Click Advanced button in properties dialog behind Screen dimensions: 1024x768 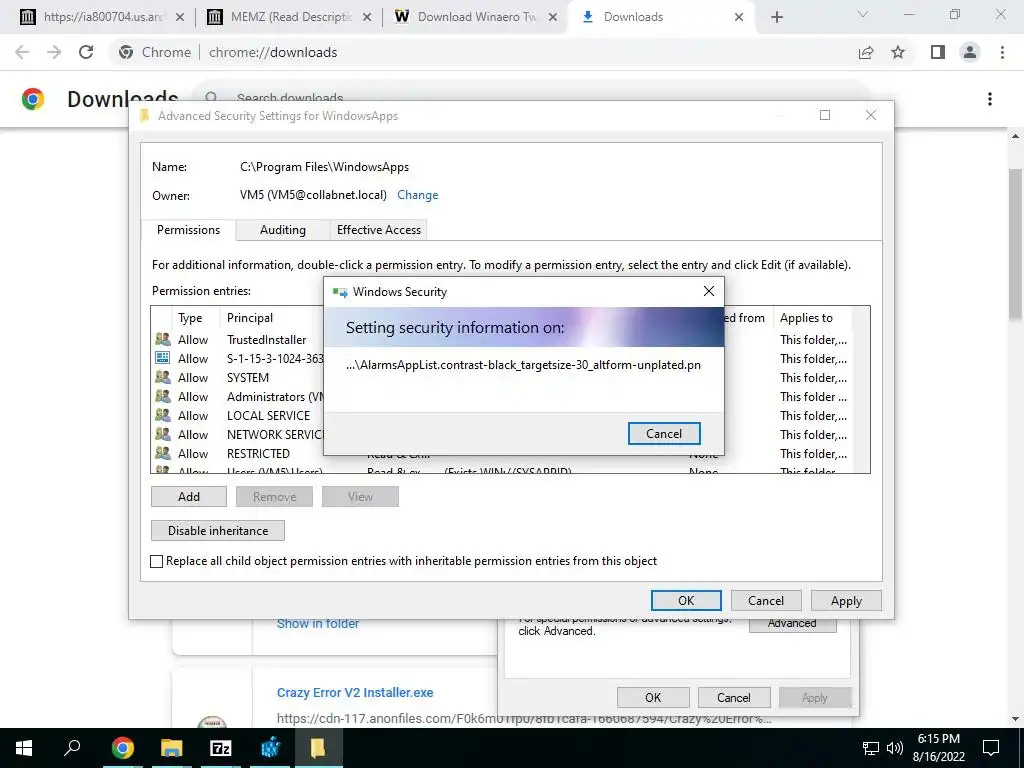792,624
